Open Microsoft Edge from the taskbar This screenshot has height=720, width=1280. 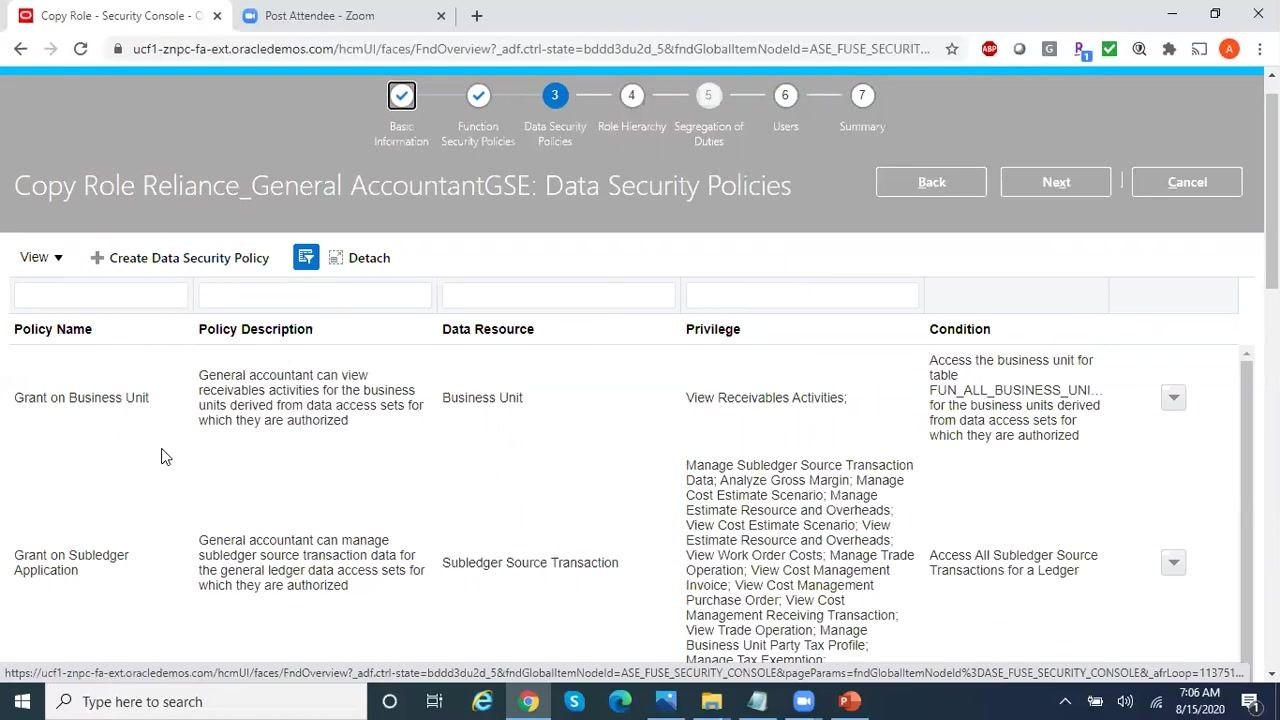click(620, 701)
